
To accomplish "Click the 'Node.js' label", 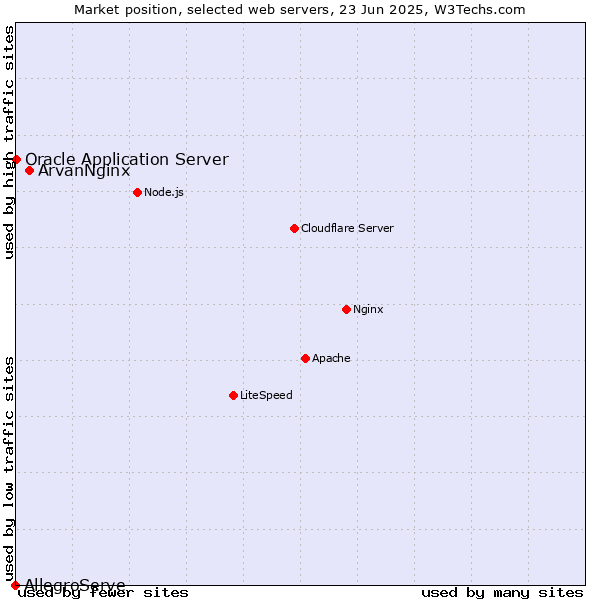I will 164,192.
